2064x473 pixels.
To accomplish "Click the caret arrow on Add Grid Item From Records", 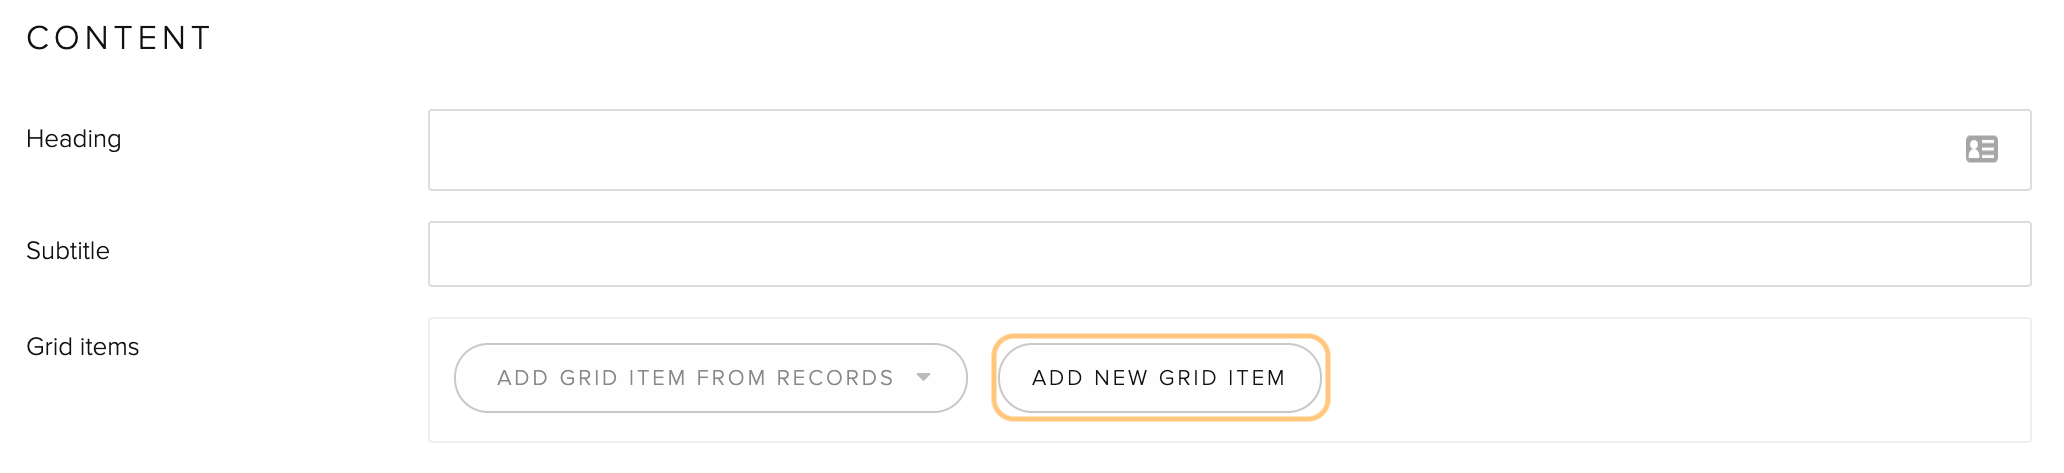I will point(923,377).
